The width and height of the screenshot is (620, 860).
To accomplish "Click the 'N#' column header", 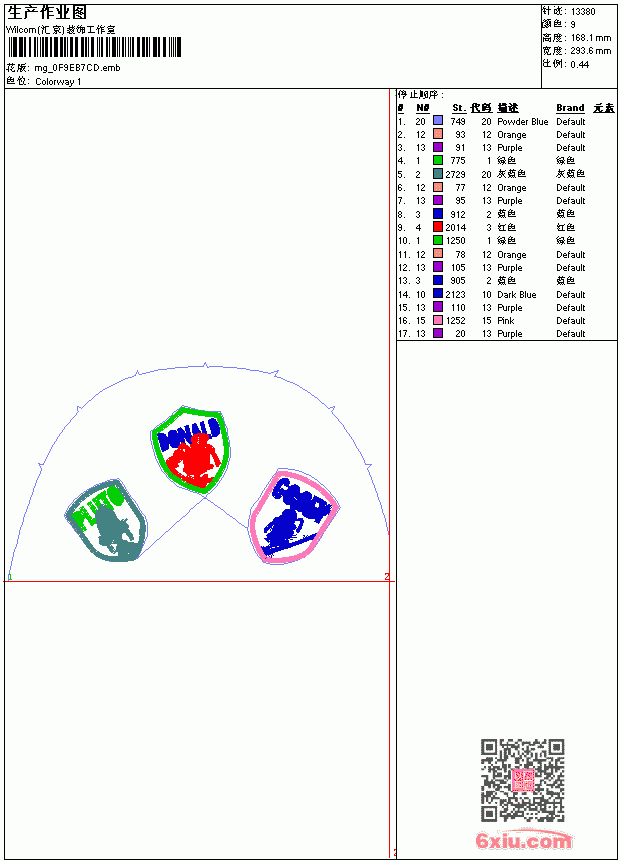I will tap(422, 108).
